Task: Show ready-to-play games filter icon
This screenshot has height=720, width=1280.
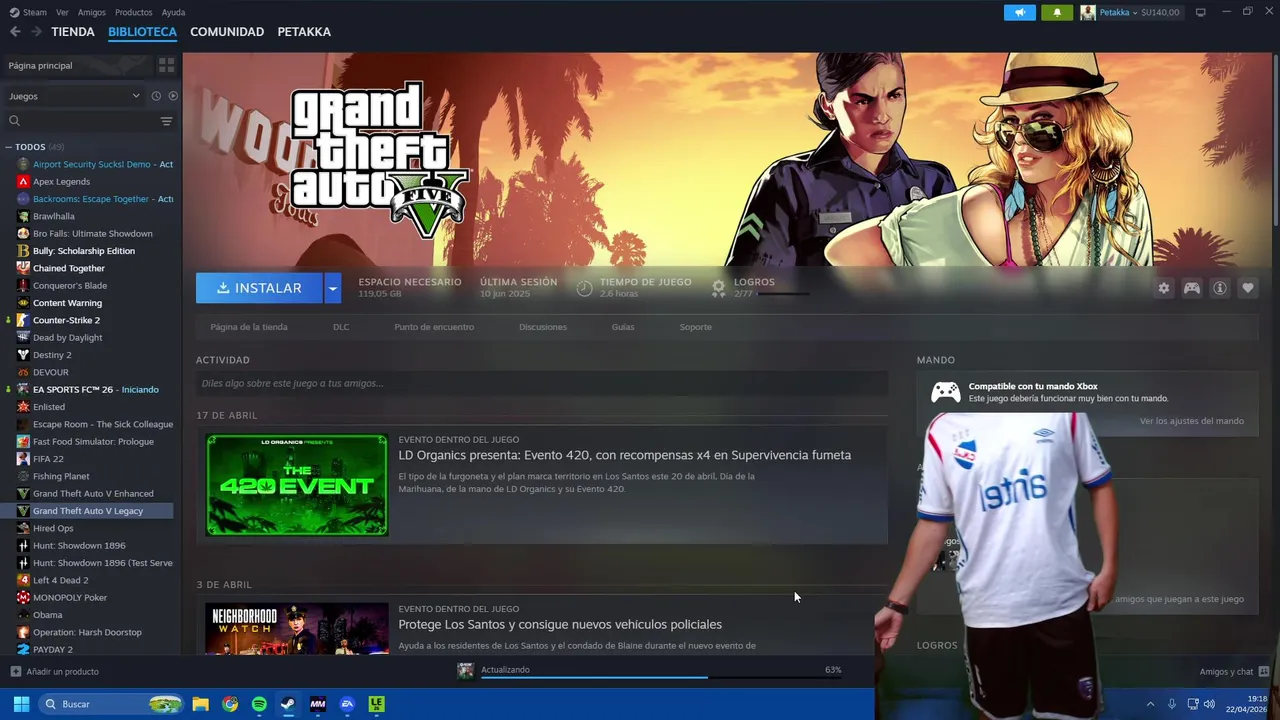Action: (173, 96)
